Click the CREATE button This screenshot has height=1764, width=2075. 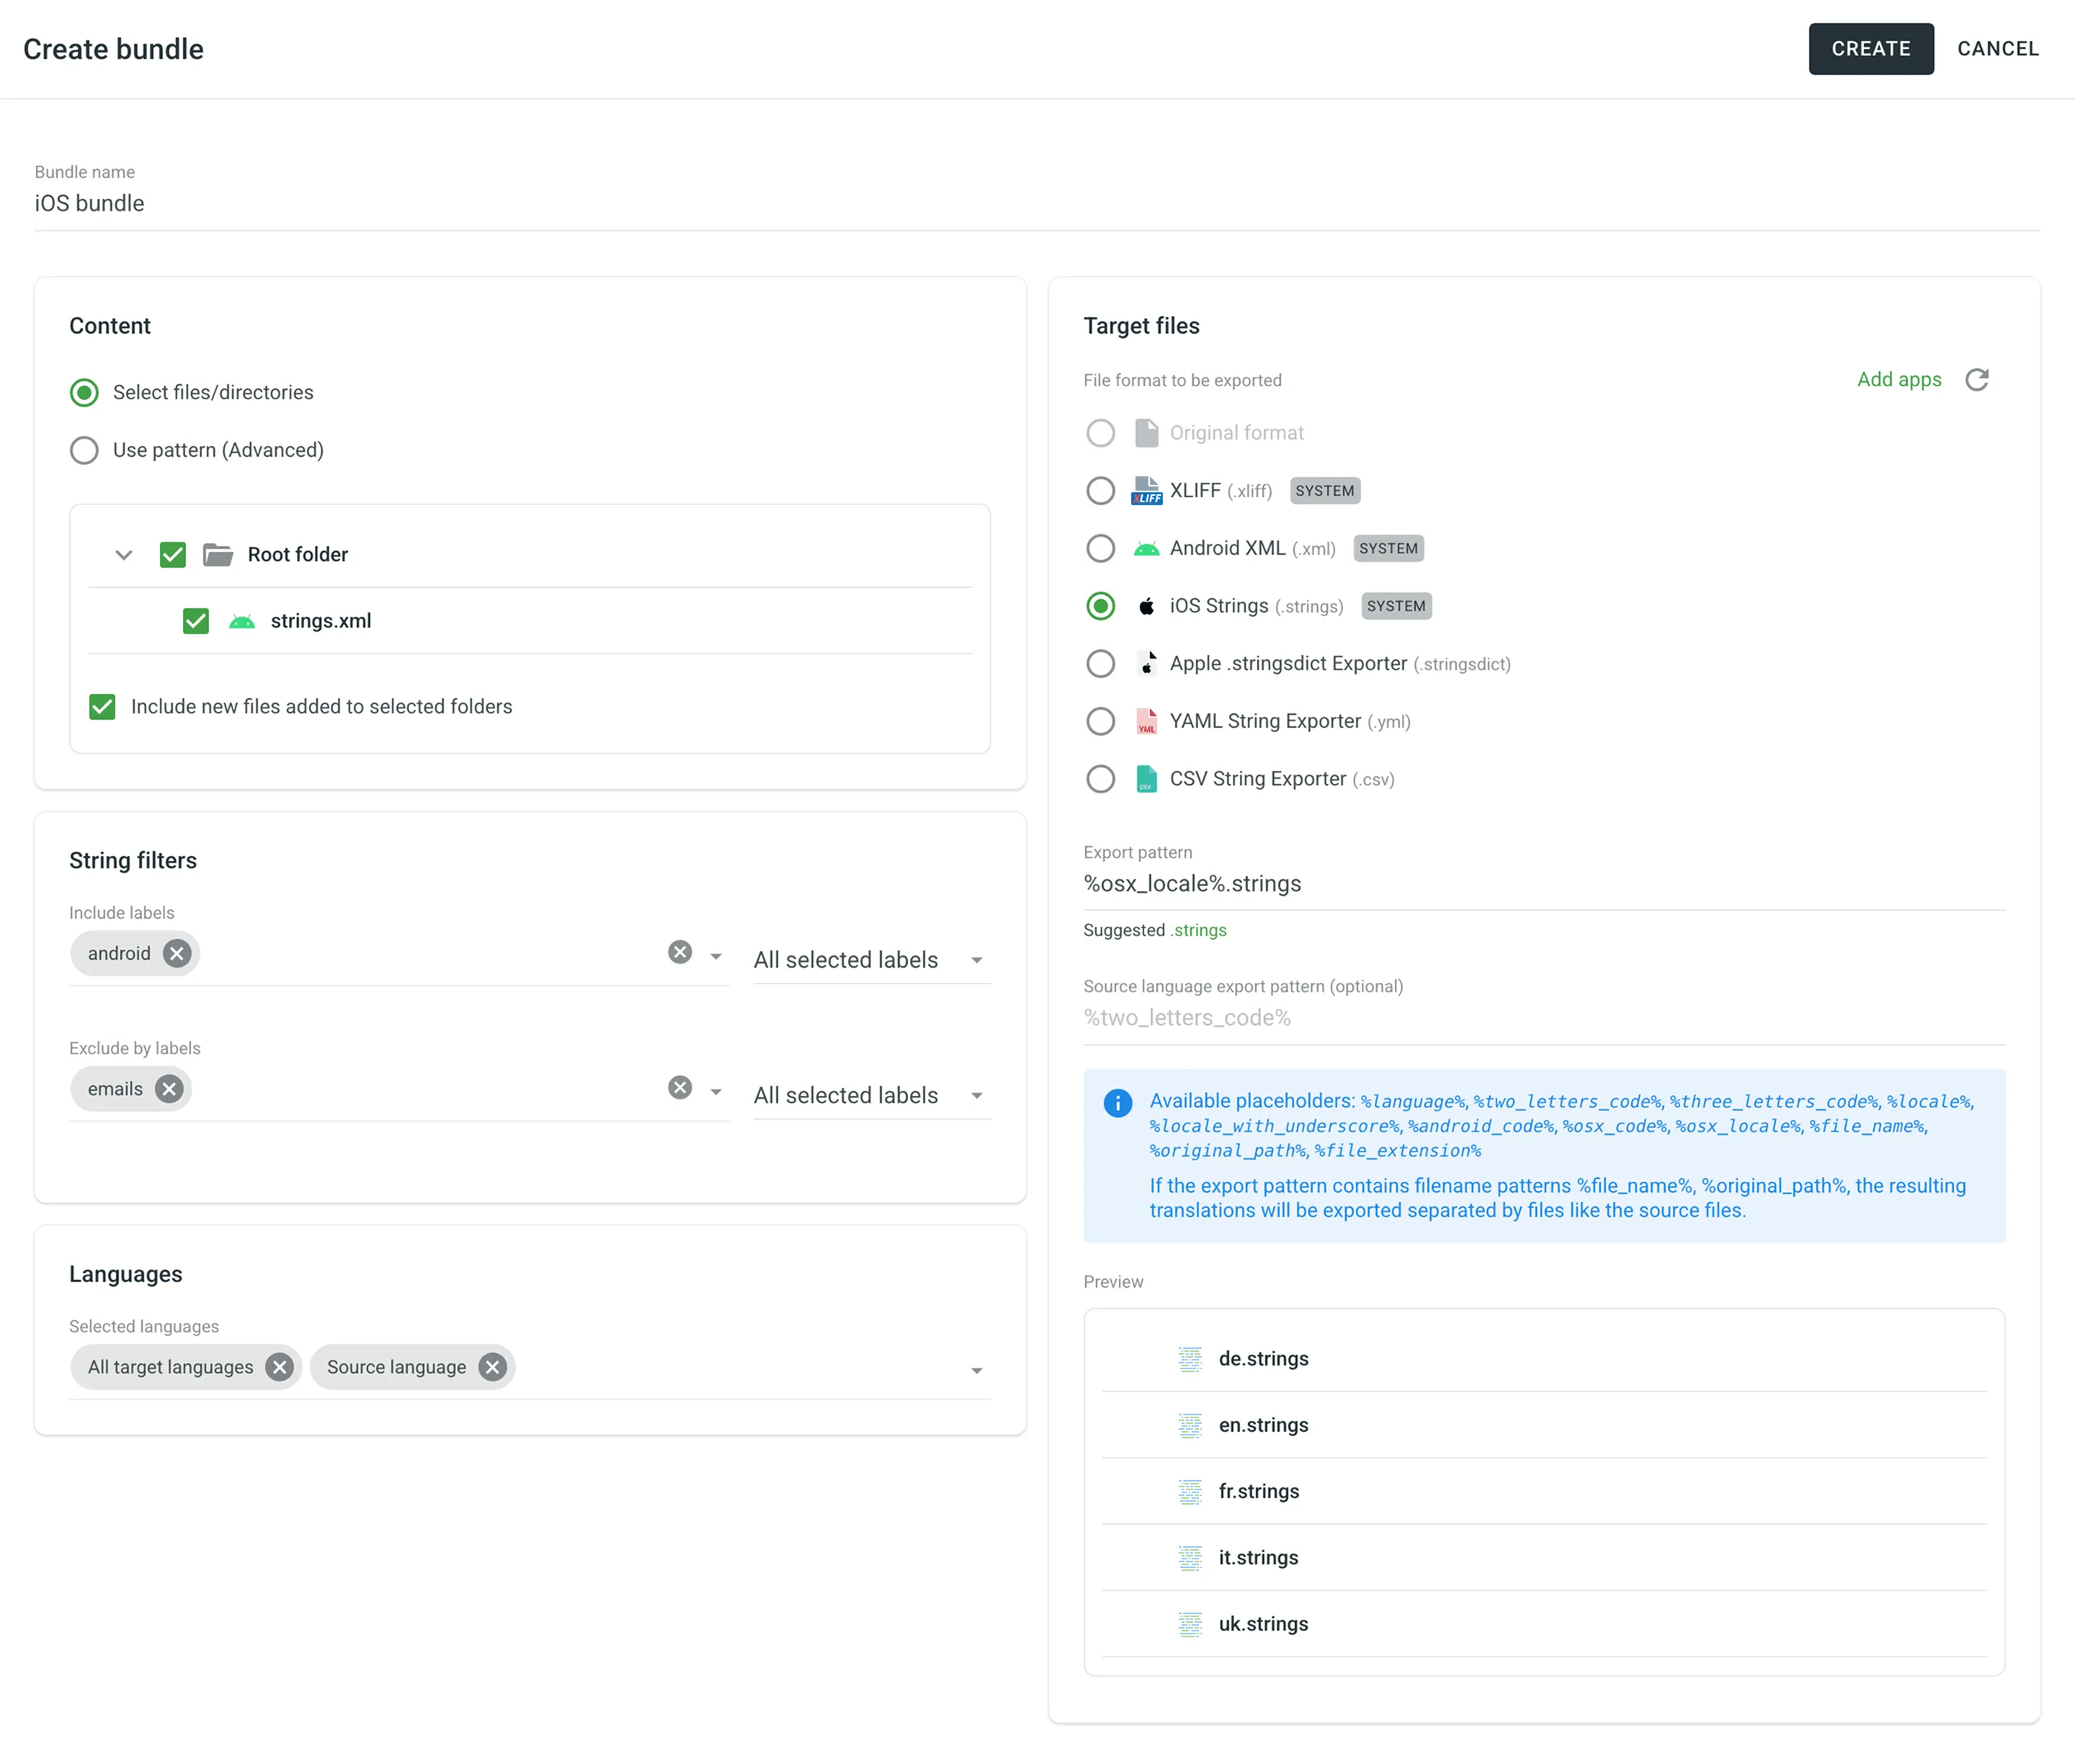click(1870, 49)
